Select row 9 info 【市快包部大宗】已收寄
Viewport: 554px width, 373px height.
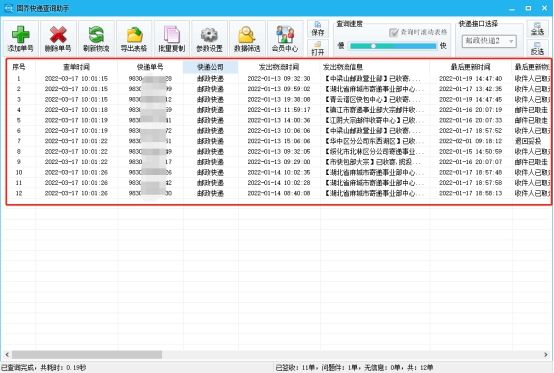tap(372, 162)
